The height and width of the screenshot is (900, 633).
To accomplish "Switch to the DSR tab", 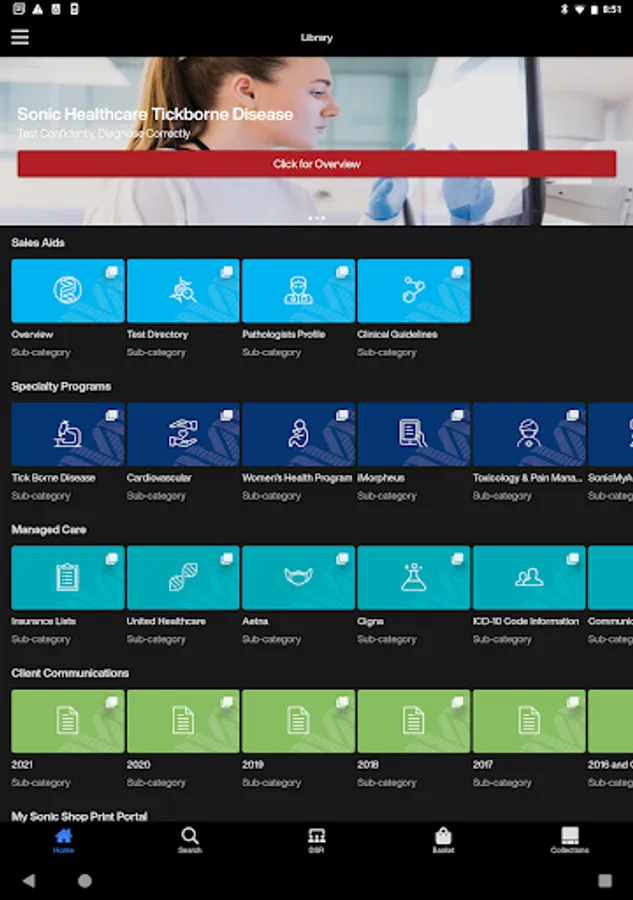I will 317,840.
